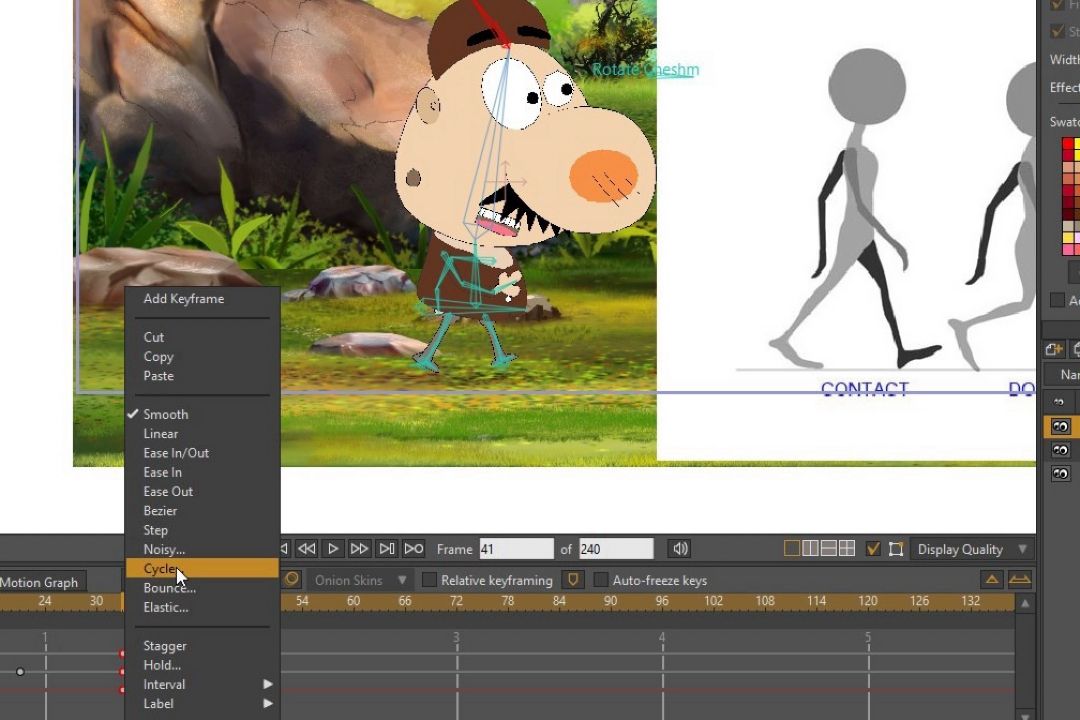Select Step interpolation
Viewport: 1080px width, 720px height.
[202, 530]
